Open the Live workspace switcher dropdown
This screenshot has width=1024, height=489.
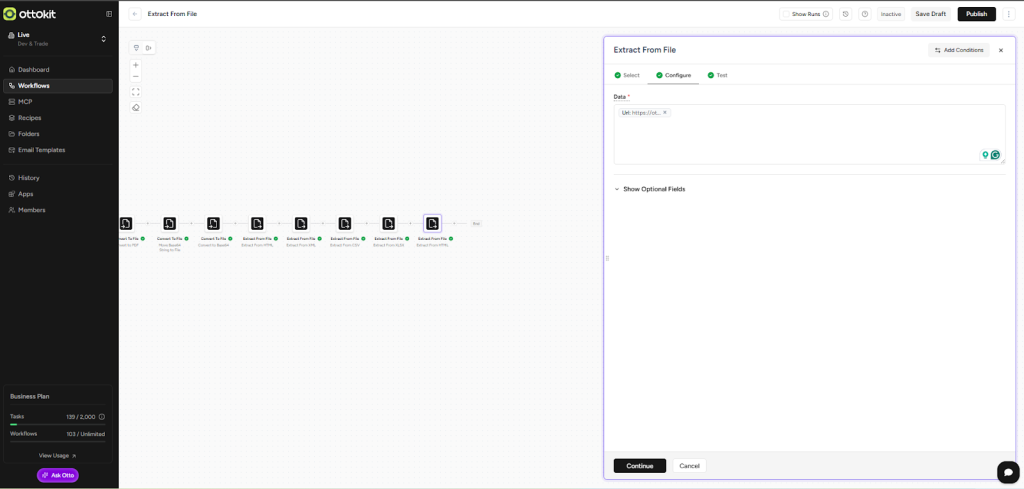click(103, 39)
